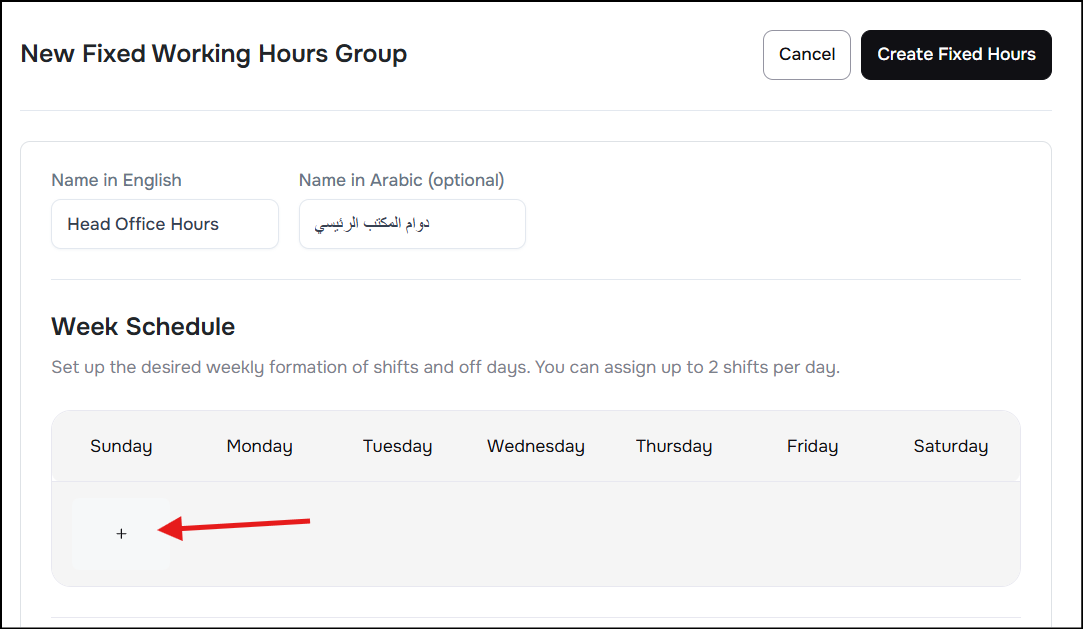1083x629 pixels.
Task: Select the Monday column header
Action: tap(259, 446)
